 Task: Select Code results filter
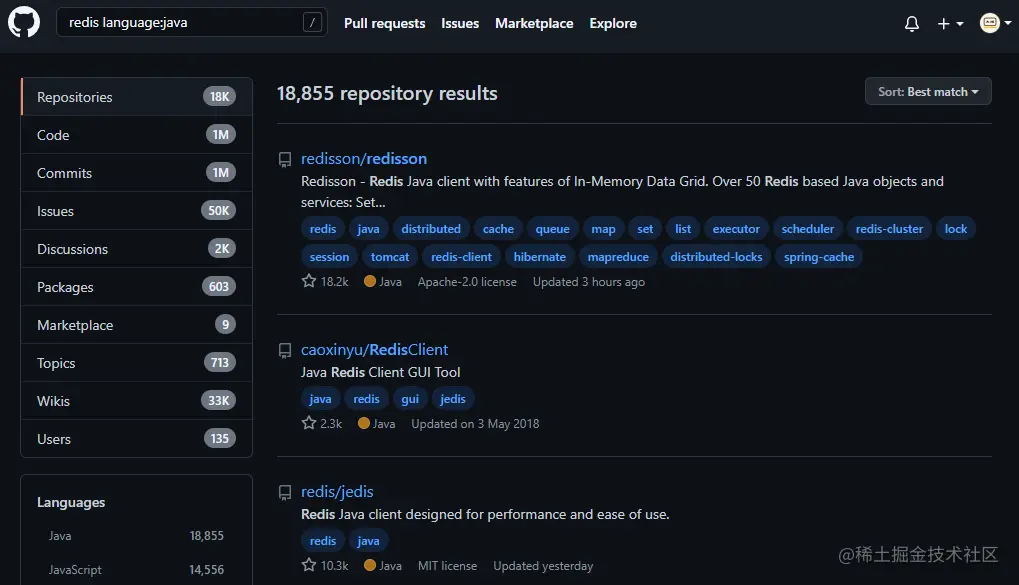pyautogui.click(x=136, y=135)
